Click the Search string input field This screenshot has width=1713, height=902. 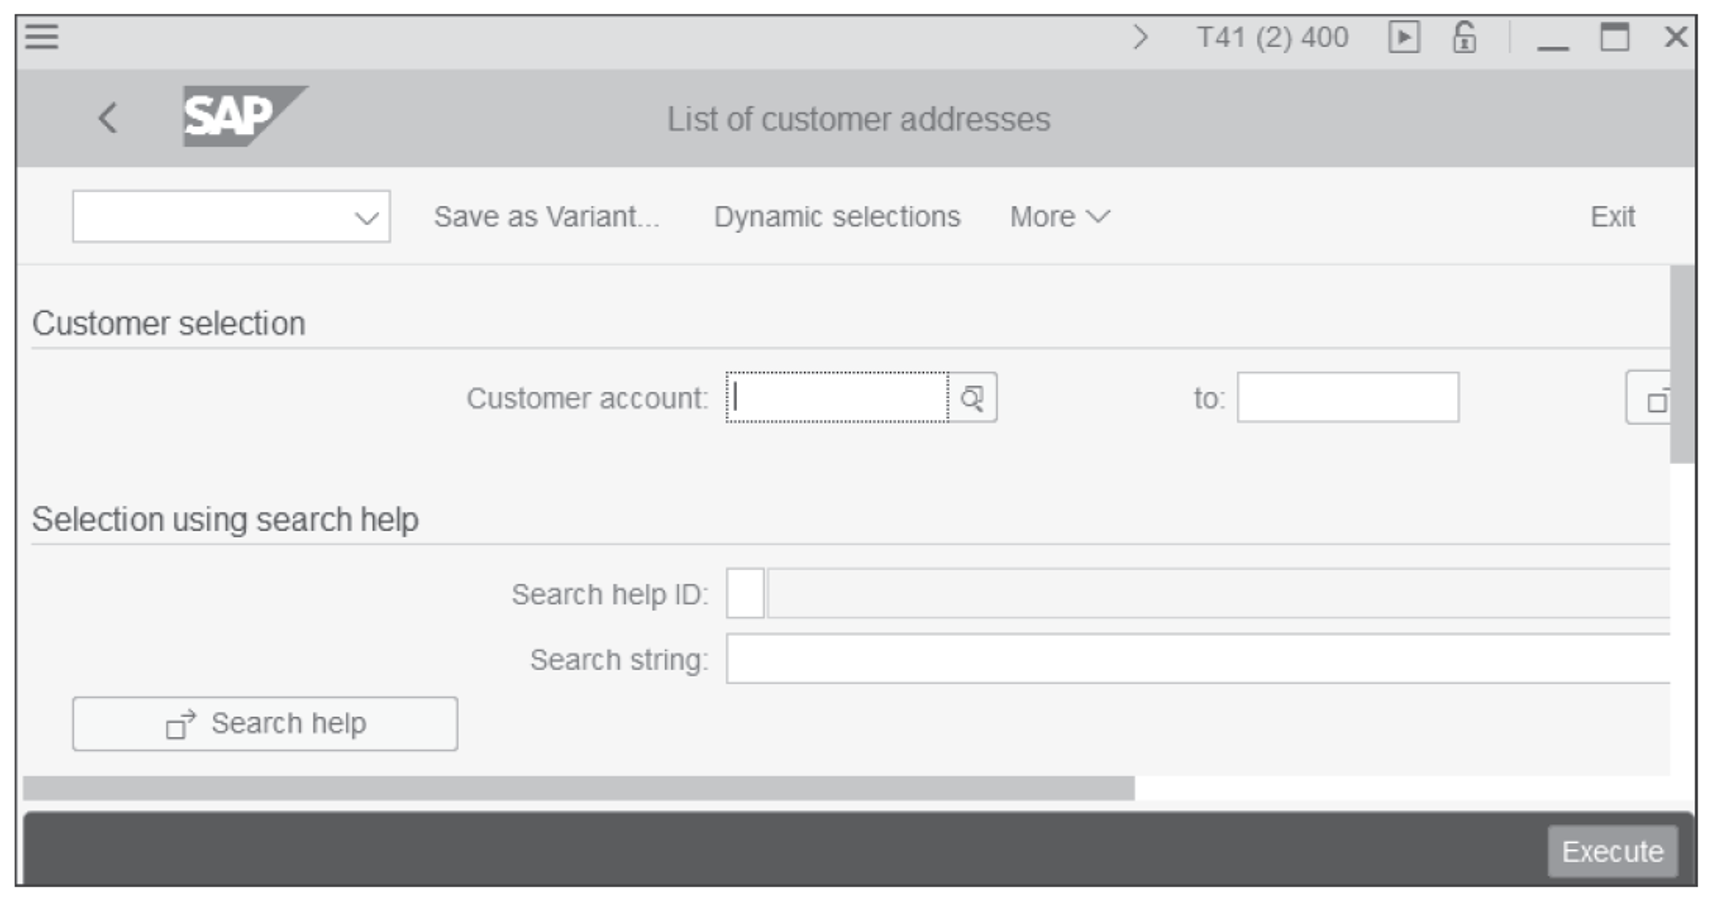1100,658
